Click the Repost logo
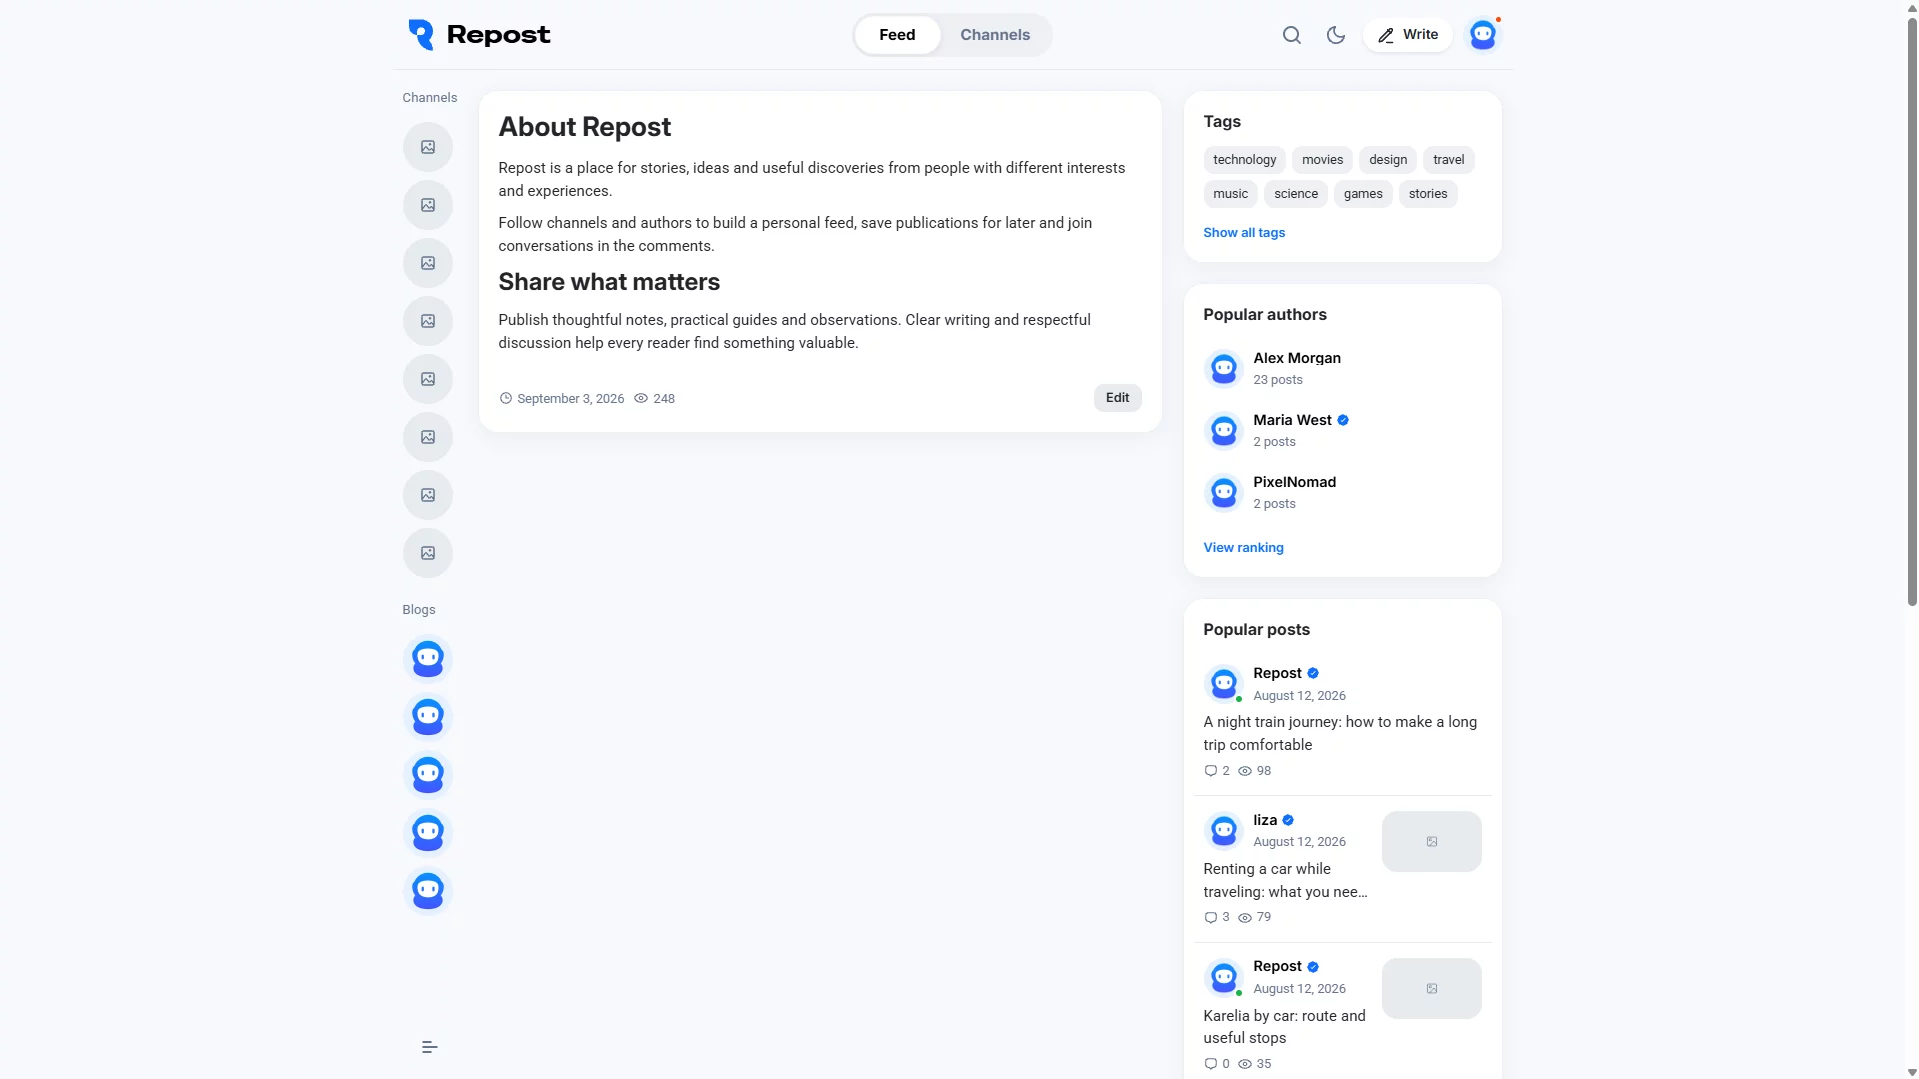 pos(479,35)
